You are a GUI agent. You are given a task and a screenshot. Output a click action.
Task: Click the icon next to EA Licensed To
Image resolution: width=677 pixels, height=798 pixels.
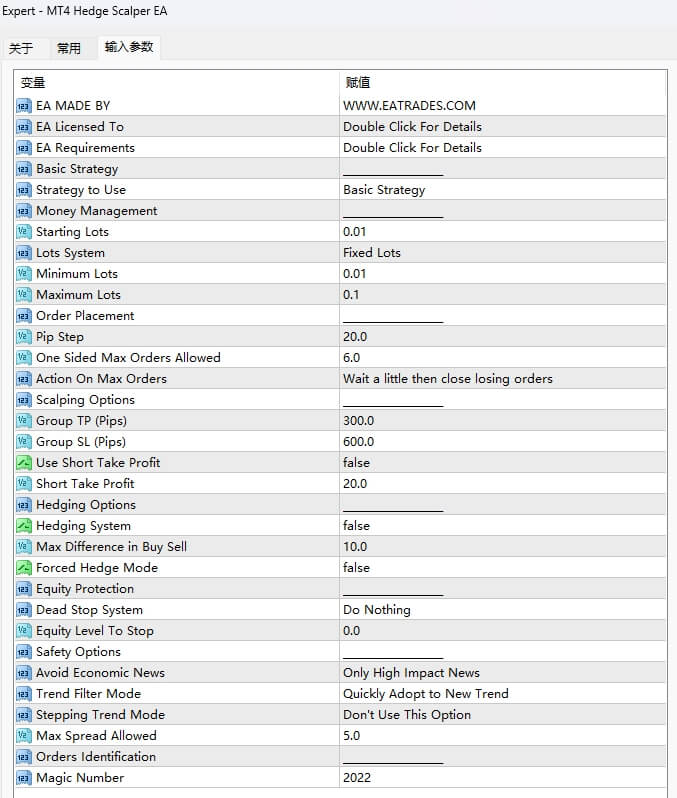tap(24, 127)
